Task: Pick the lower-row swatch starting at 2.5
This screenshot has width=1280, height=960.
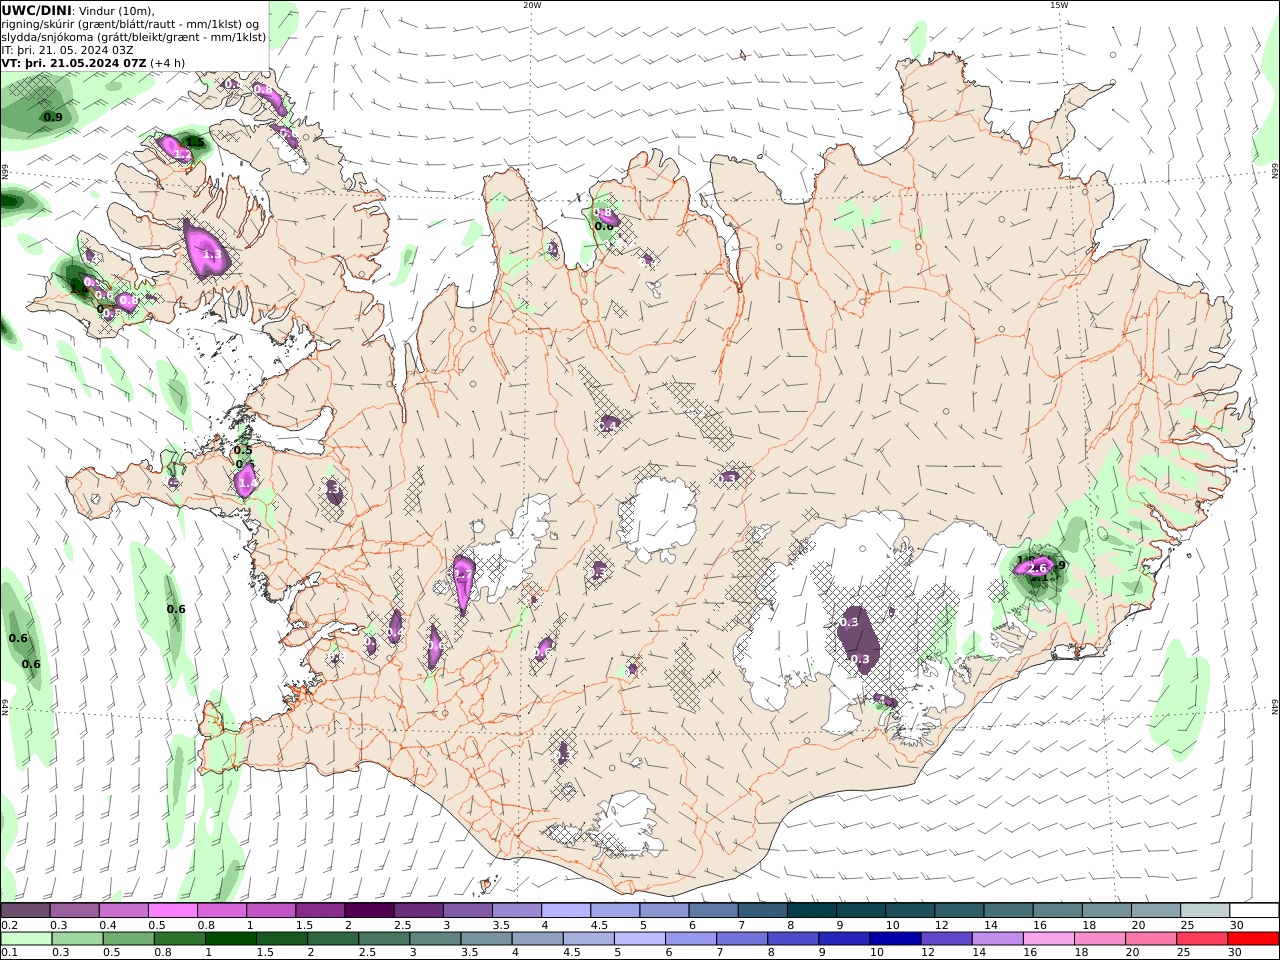Action: 383,939
